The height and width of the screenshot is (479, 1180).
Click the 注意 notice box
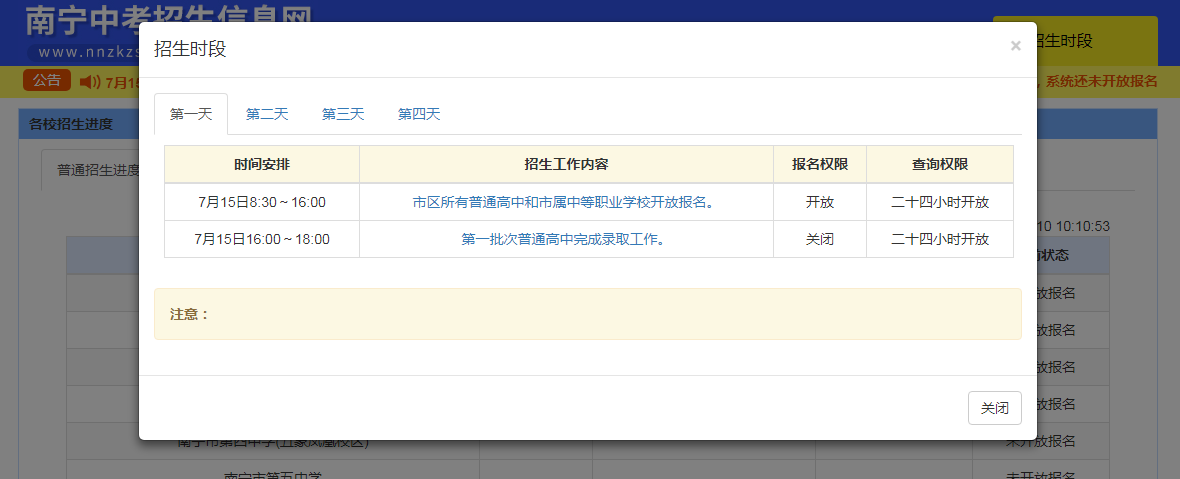point(587,314)
